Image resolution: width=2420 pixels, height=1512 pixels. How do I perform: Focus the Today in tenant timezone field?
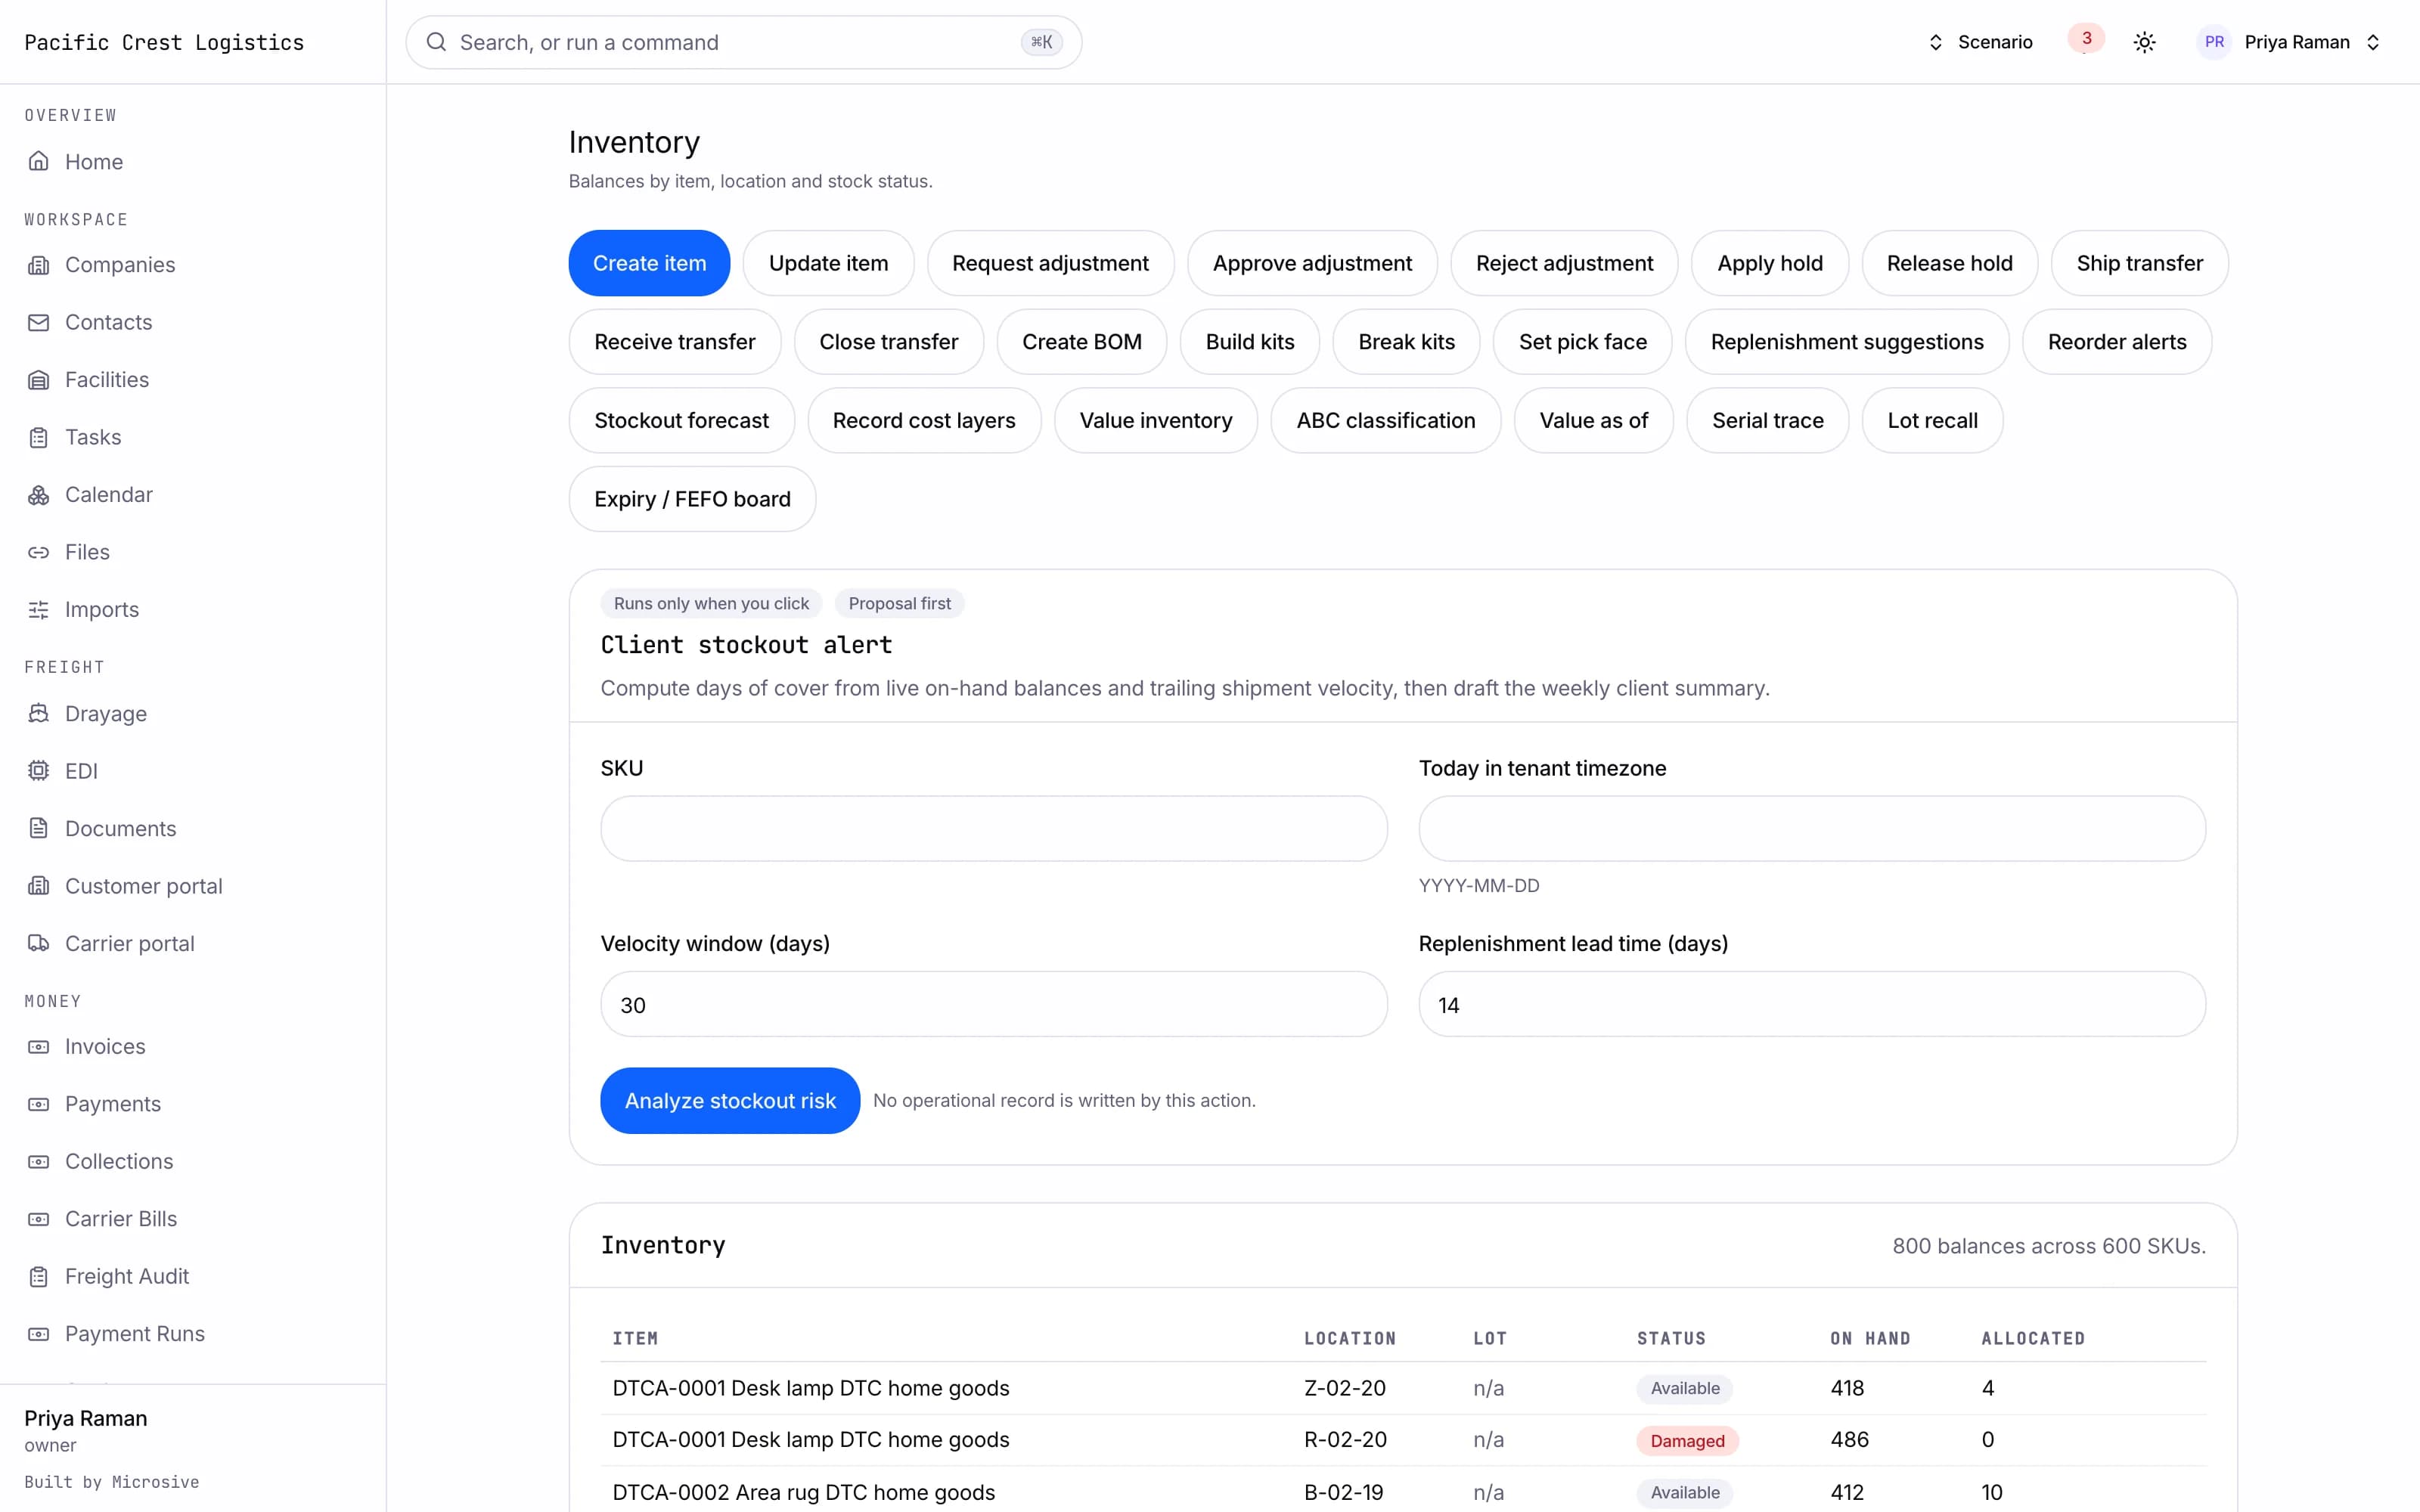tap(1811, 828)
